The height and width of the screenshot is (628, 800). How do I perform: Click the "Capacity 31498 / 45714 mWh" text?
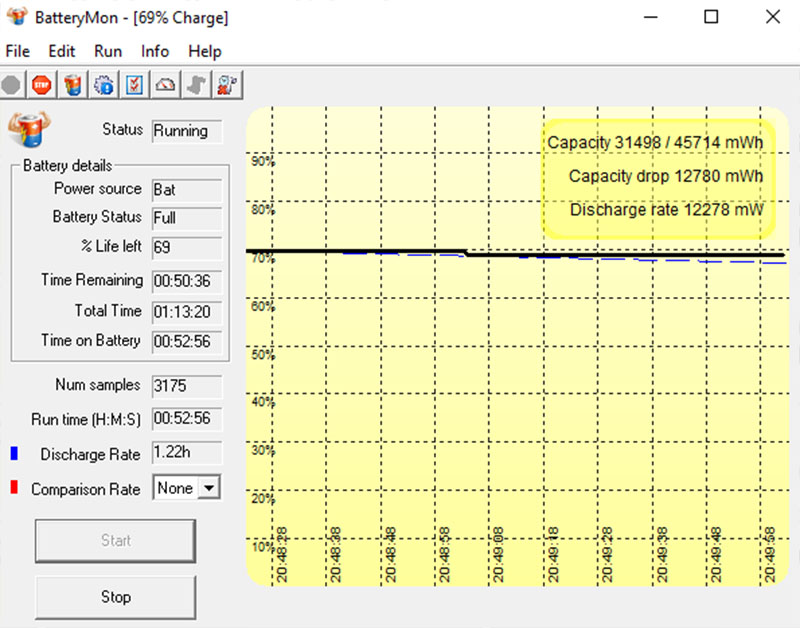[x=655, y=142]
